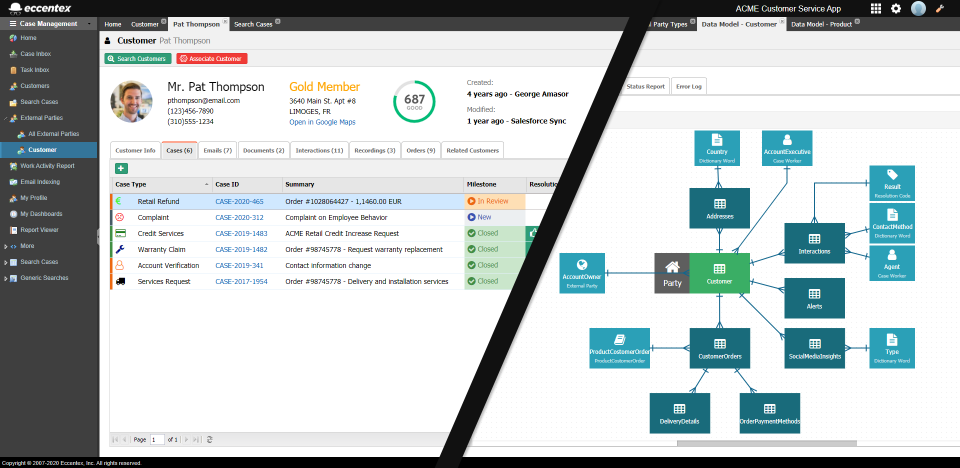Select the ProductCustomerOrder node

(620, 348)
